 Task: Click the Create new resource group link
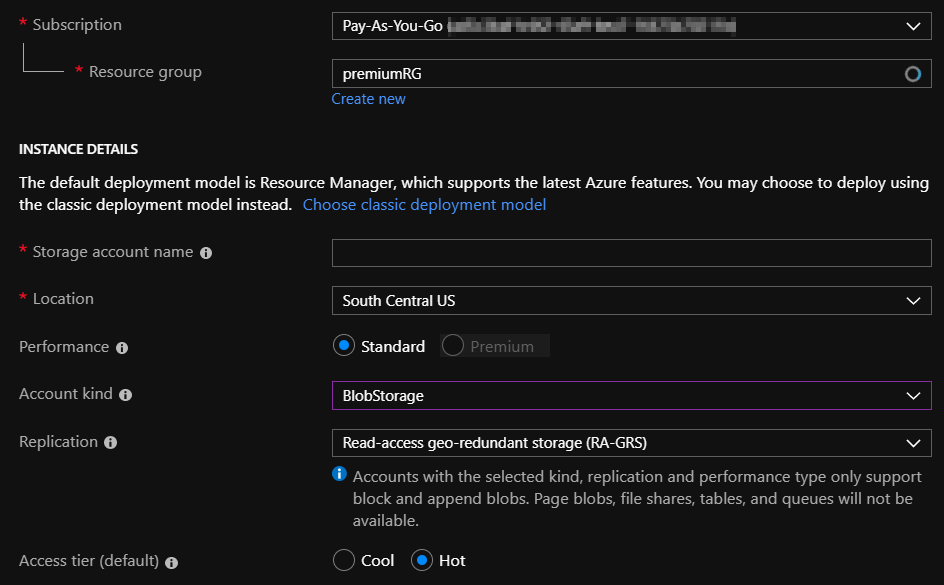click(368, 99)
